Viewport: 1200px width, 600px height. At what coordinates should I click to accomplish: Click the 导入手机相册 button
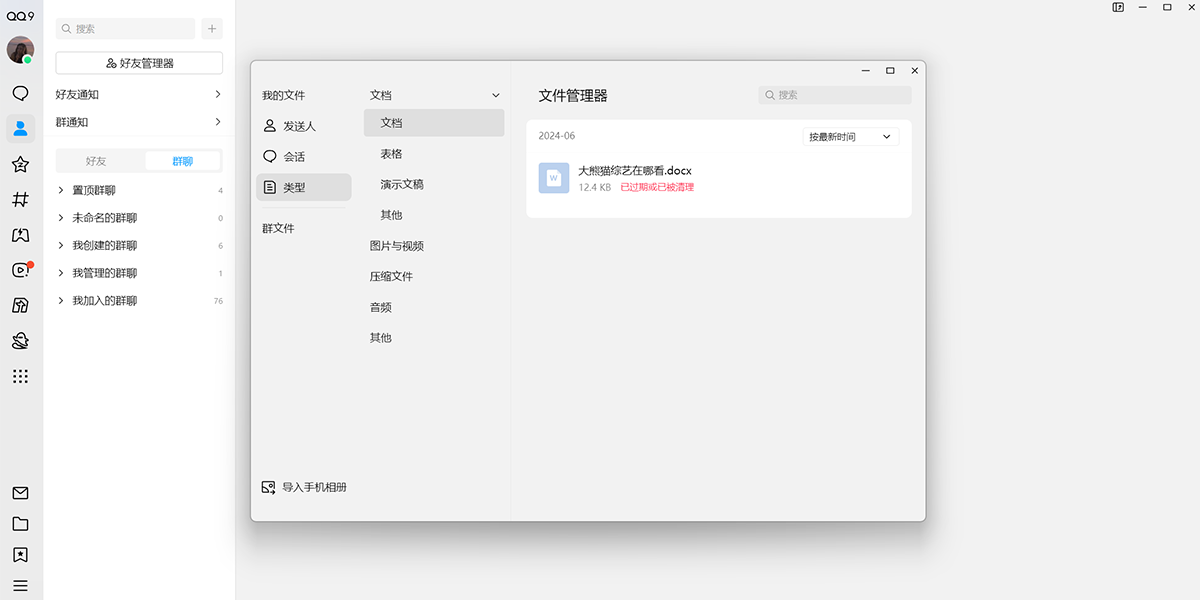(304, 487)
